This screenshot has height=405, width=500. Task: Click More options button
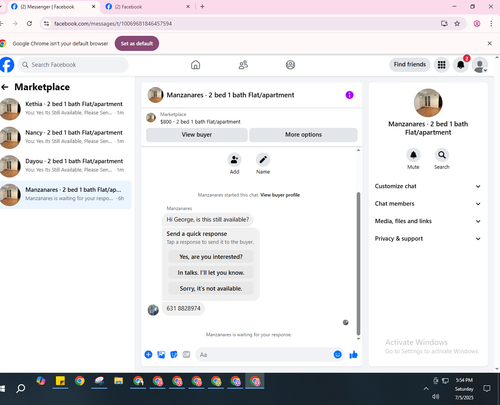tap(303, 135)
